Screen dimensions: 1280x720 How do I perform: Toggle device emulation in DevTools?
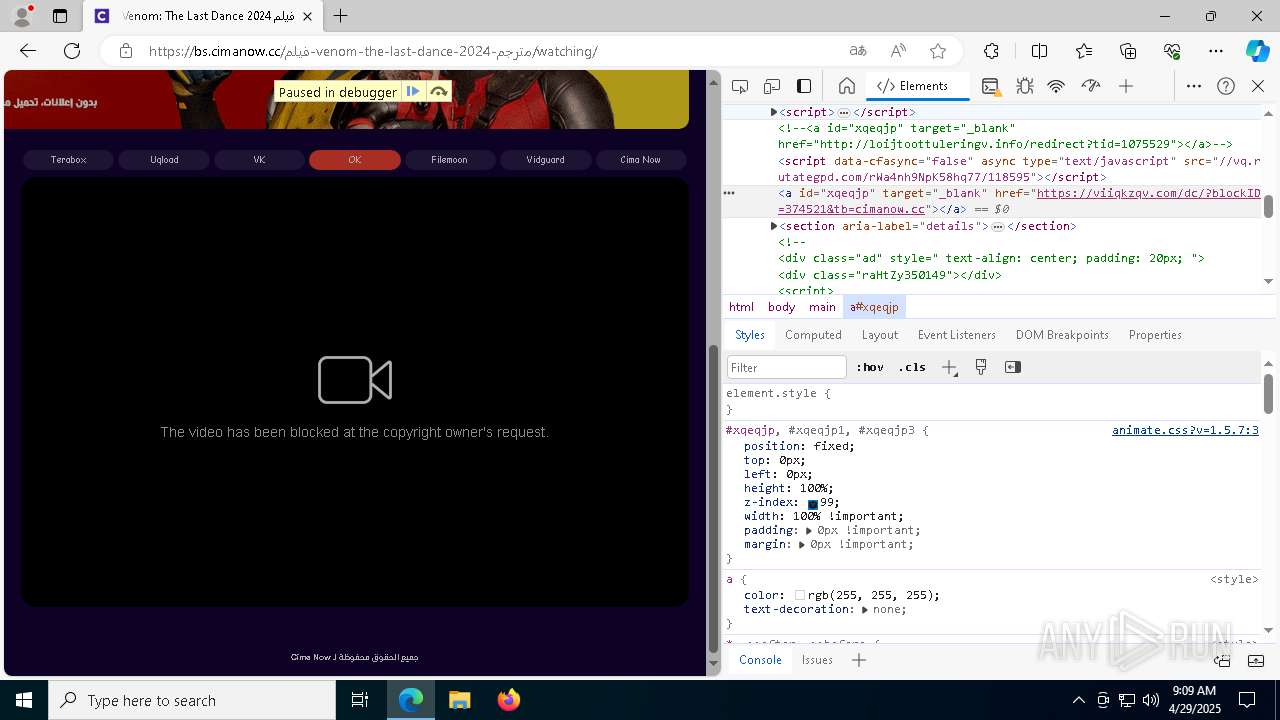click(x=772, y=86)
